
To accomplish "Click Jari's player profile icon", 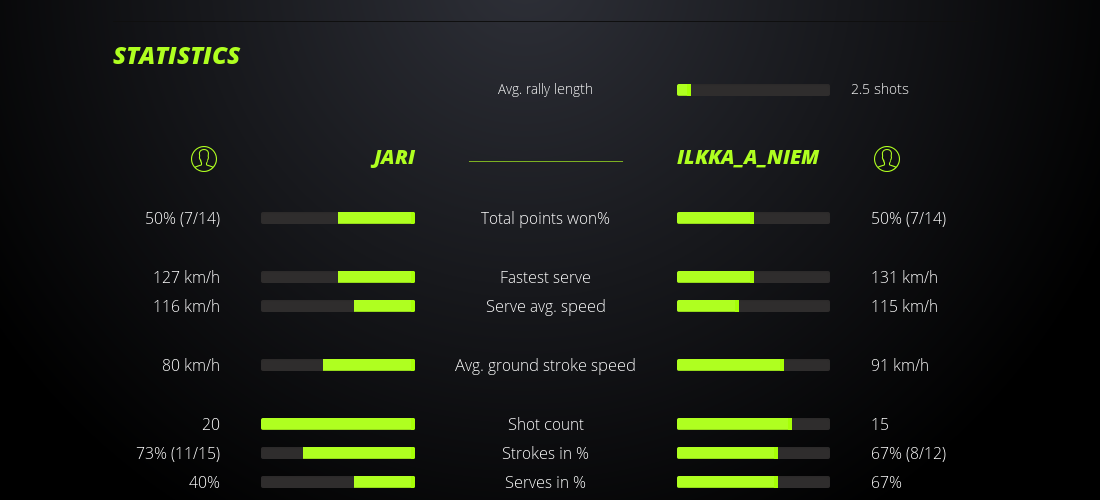I will click(x=204, y=158).
